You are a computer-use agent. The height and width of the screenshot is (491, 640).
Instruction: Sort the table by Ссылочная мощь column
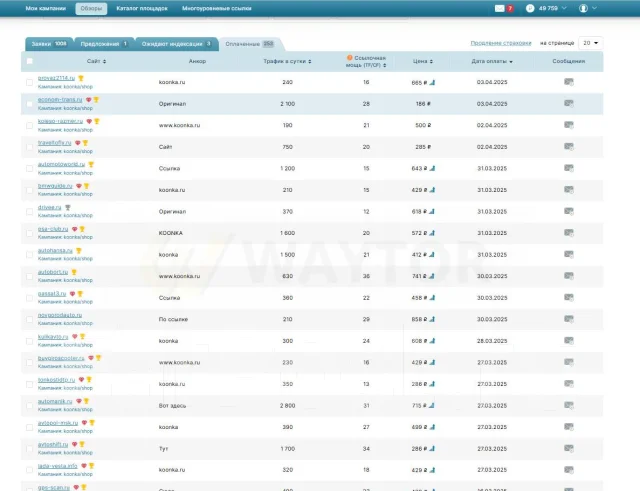(x=366, y=62)
